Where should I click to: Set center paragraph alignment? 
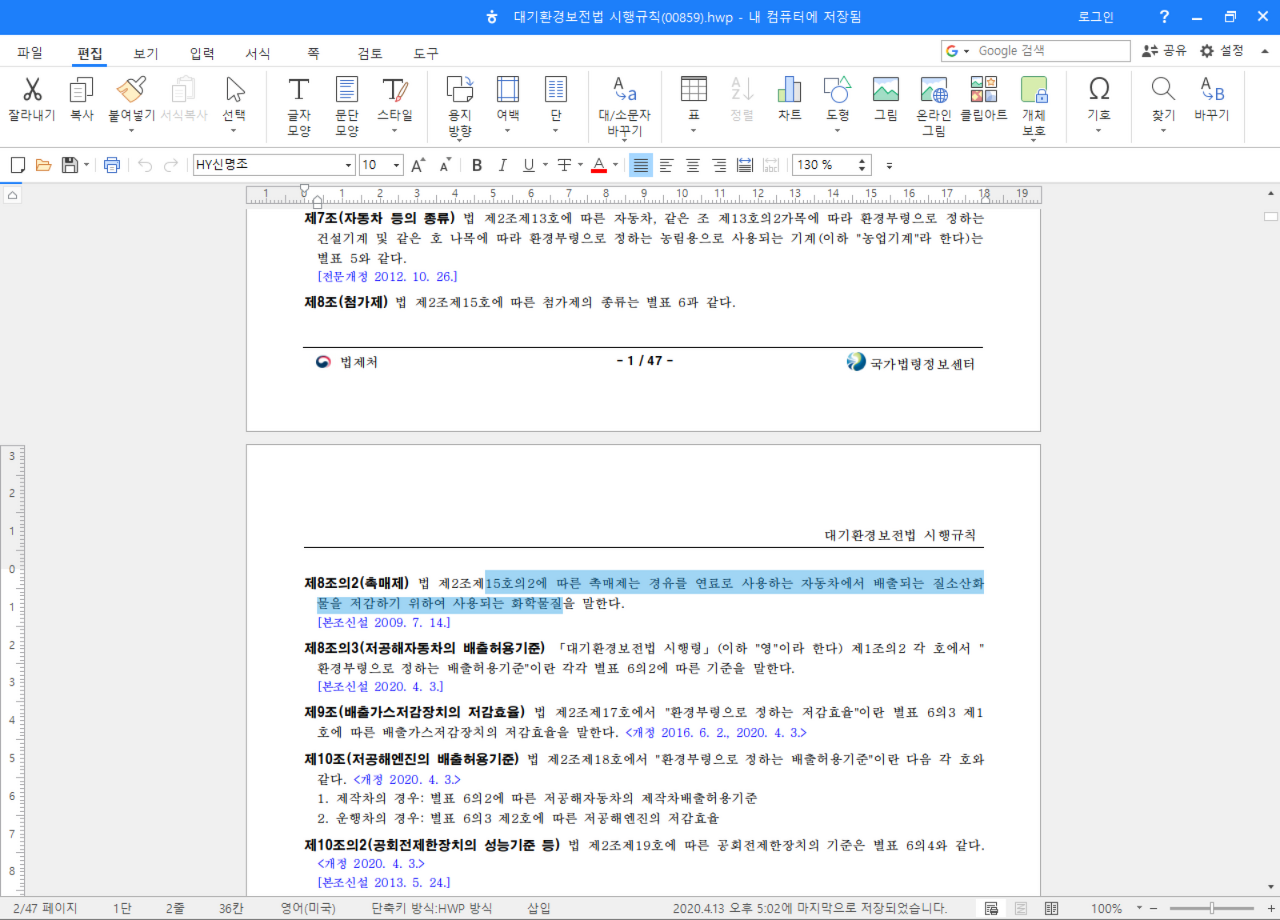point(693,165)
